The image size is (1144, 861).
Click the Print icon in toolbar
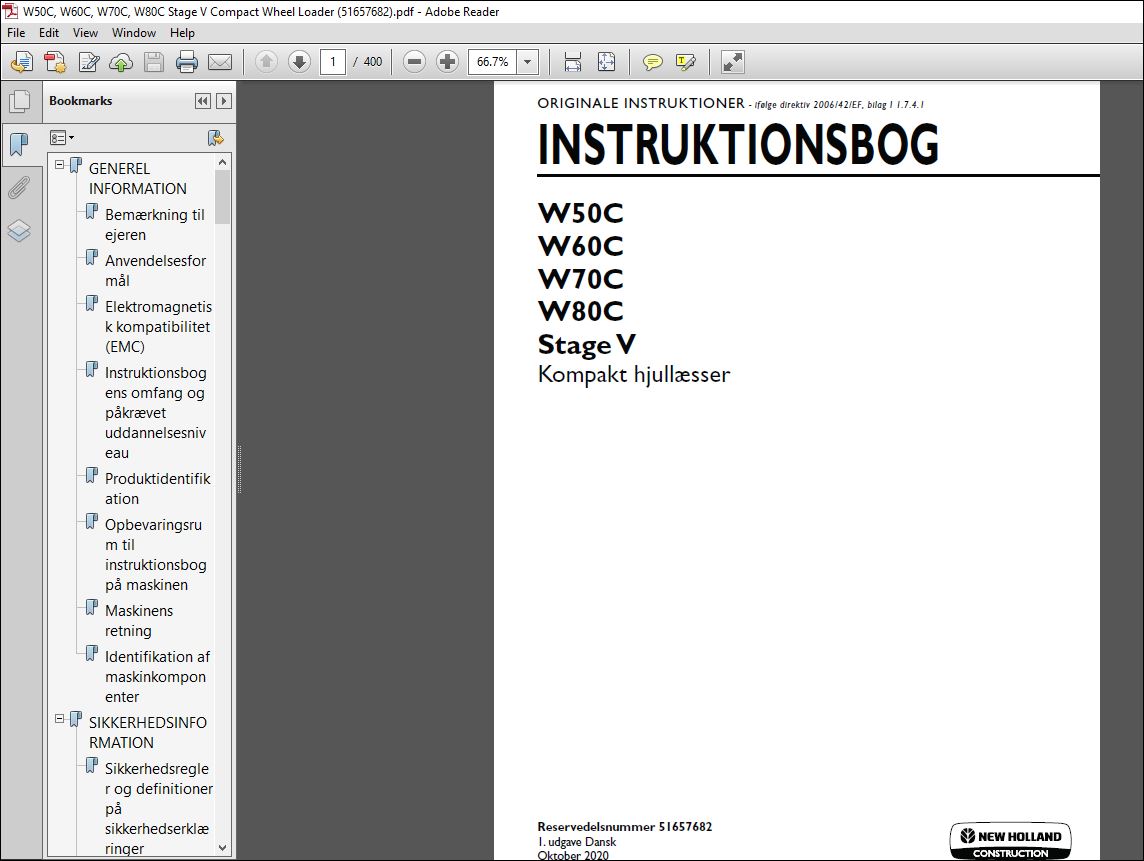pyautogui.click(x=187, y=62)
